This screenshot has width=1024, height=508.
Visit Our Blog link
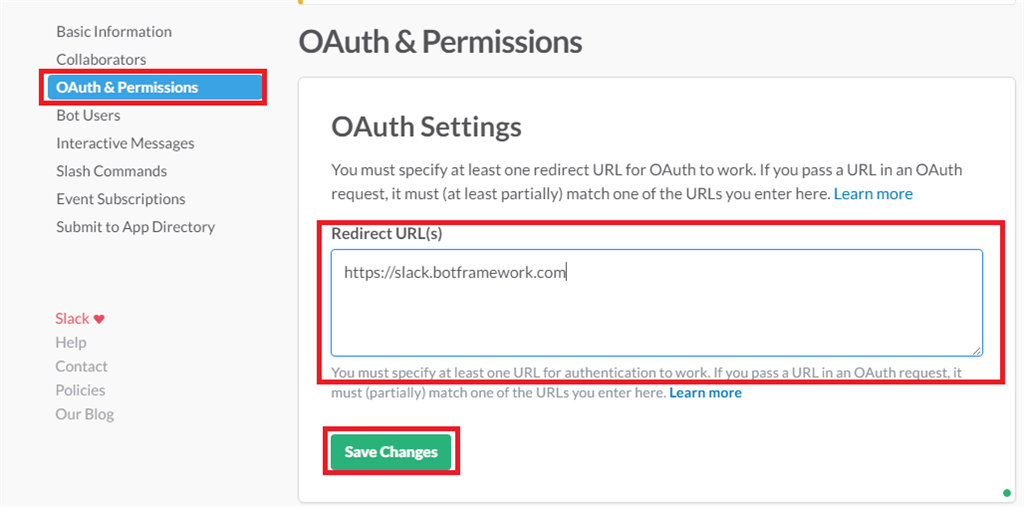(85, 415)
